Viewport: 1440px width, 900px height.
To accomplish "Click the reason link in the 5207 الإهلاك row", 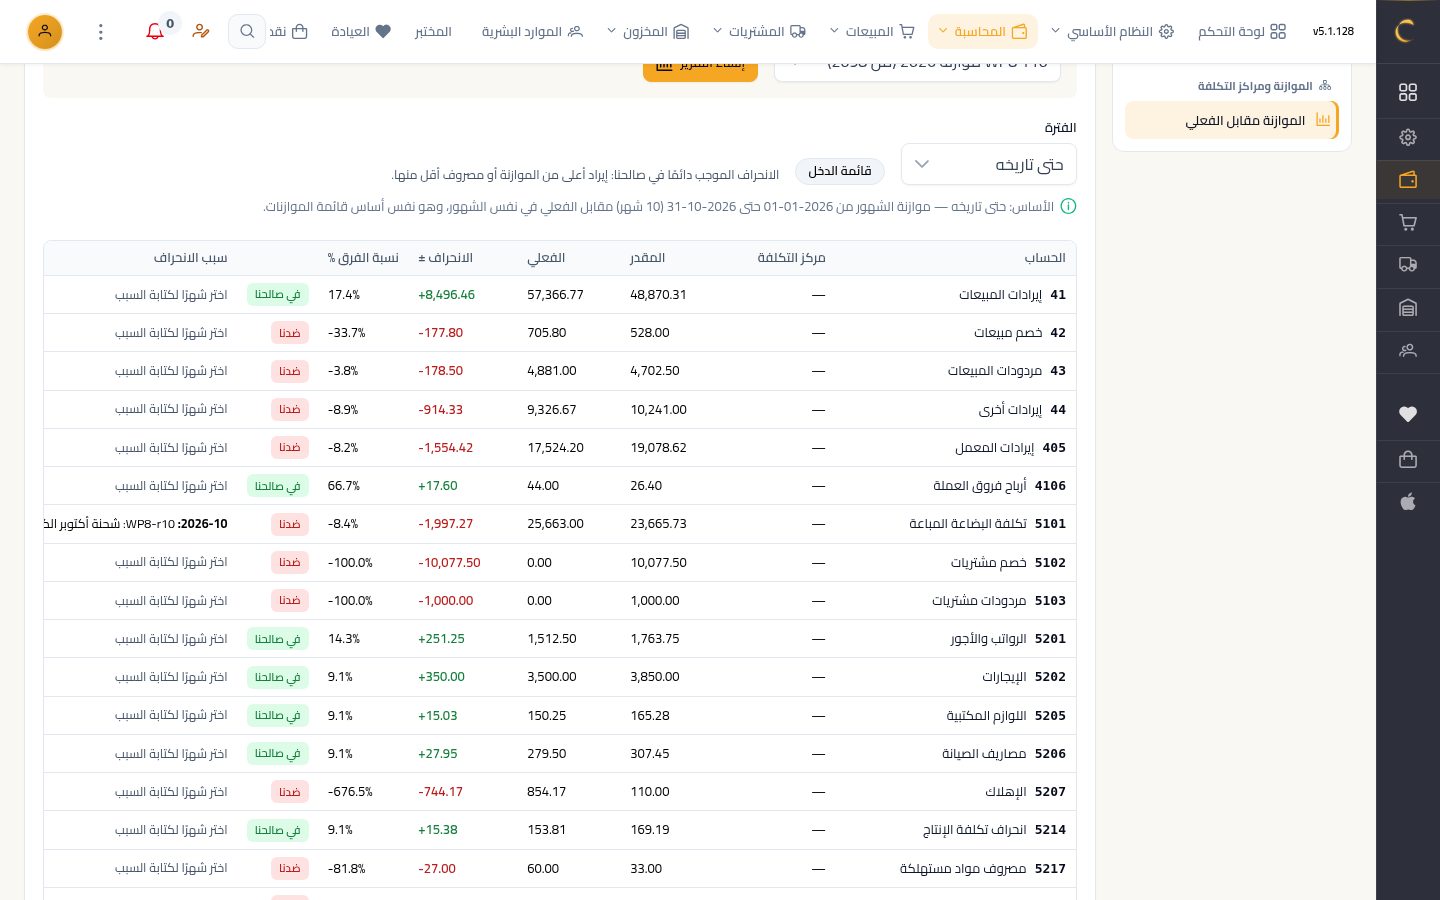I will tap(171, 792).
